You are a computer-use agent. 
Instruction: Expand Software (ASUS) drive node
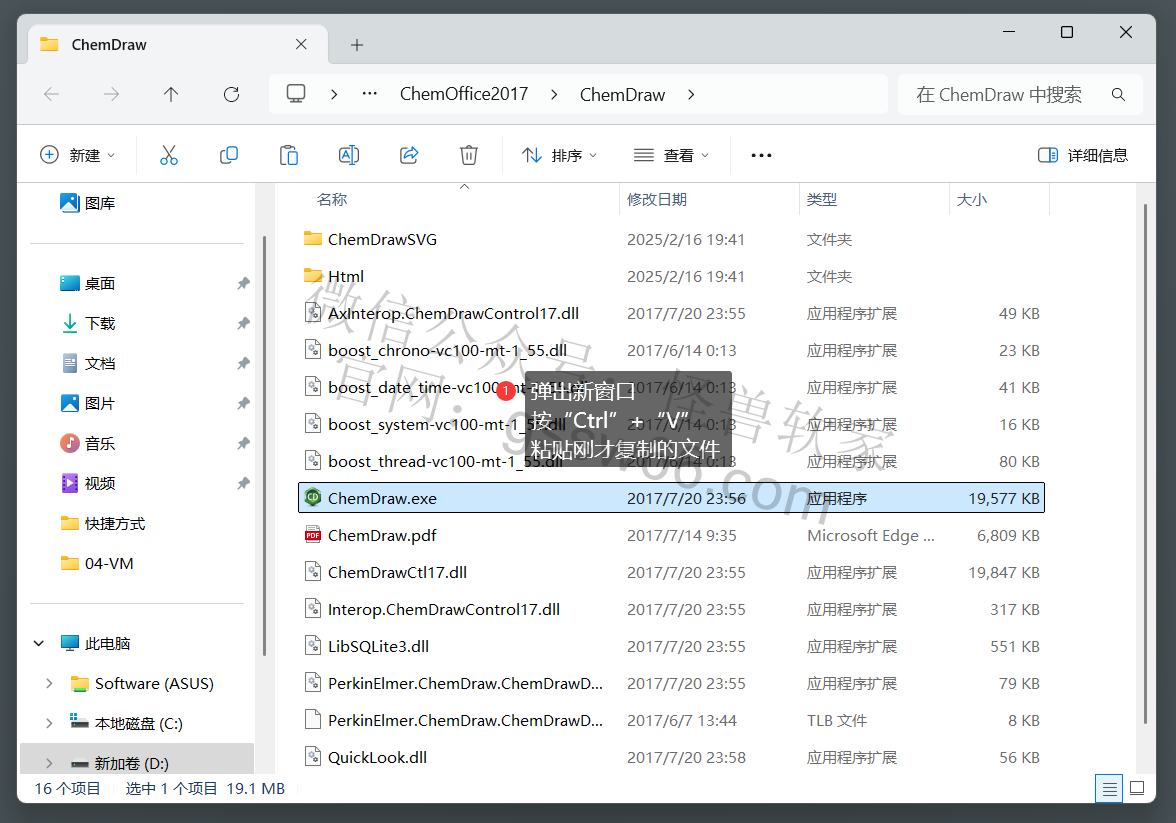[x=50, y=683]
